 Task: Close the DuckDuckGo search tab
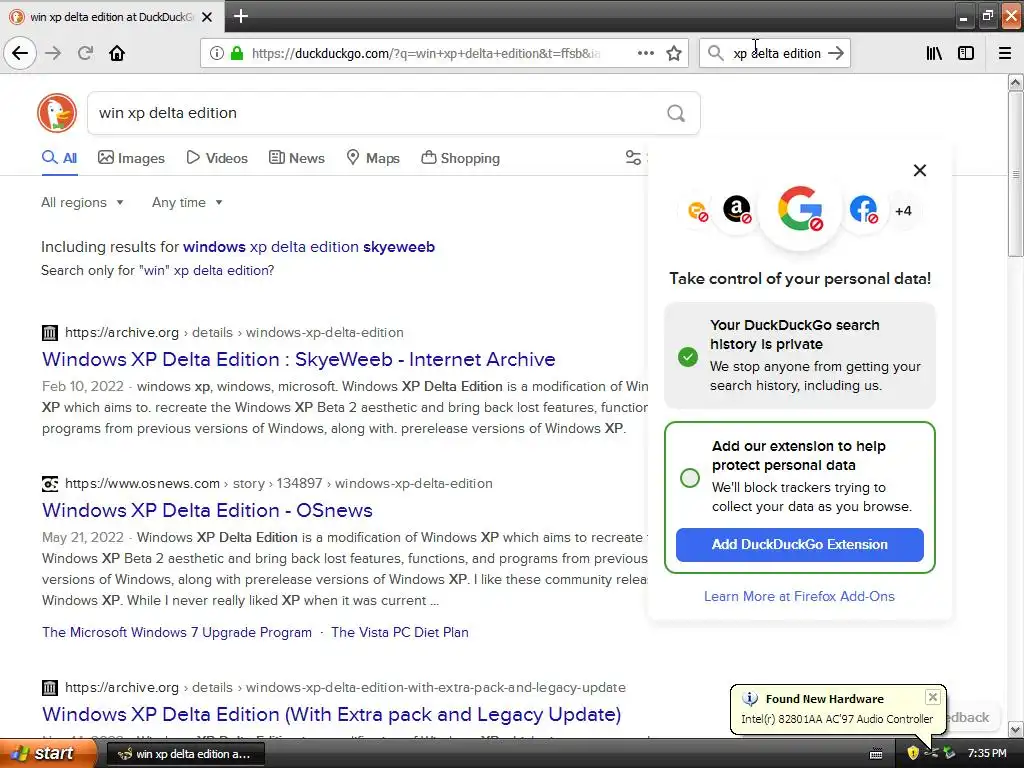(x=207, y=17)
